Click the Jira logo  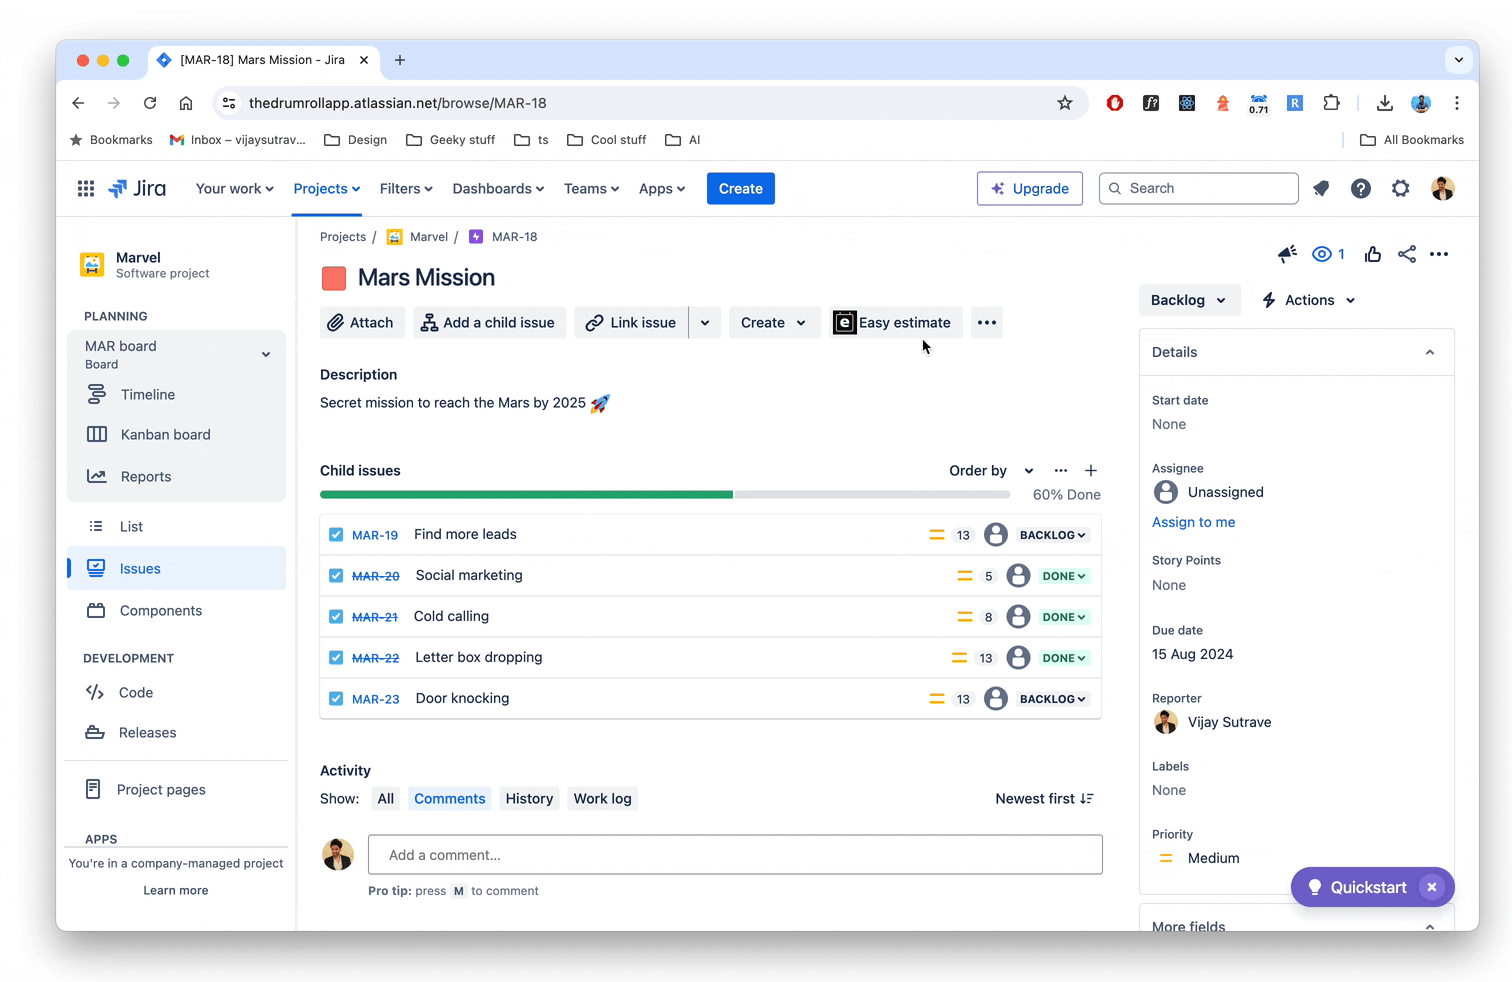click(137, 188)
